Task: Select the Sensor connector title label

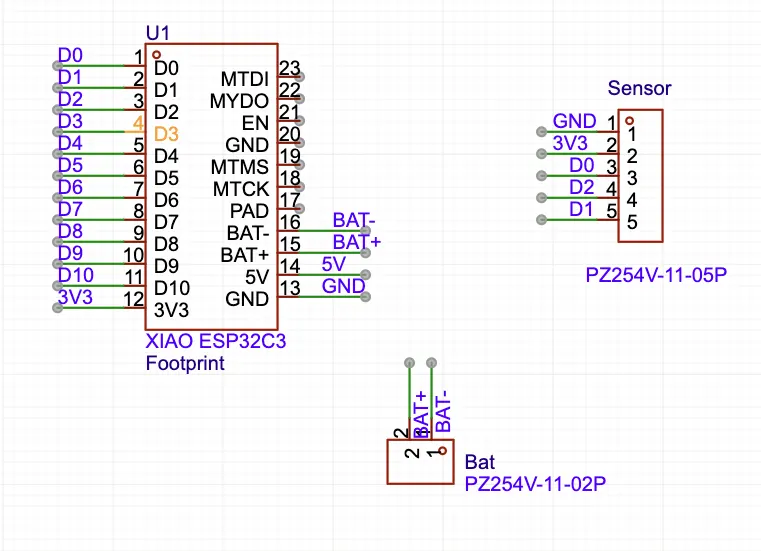Action: pyautogui.click(x=639, y=88)
